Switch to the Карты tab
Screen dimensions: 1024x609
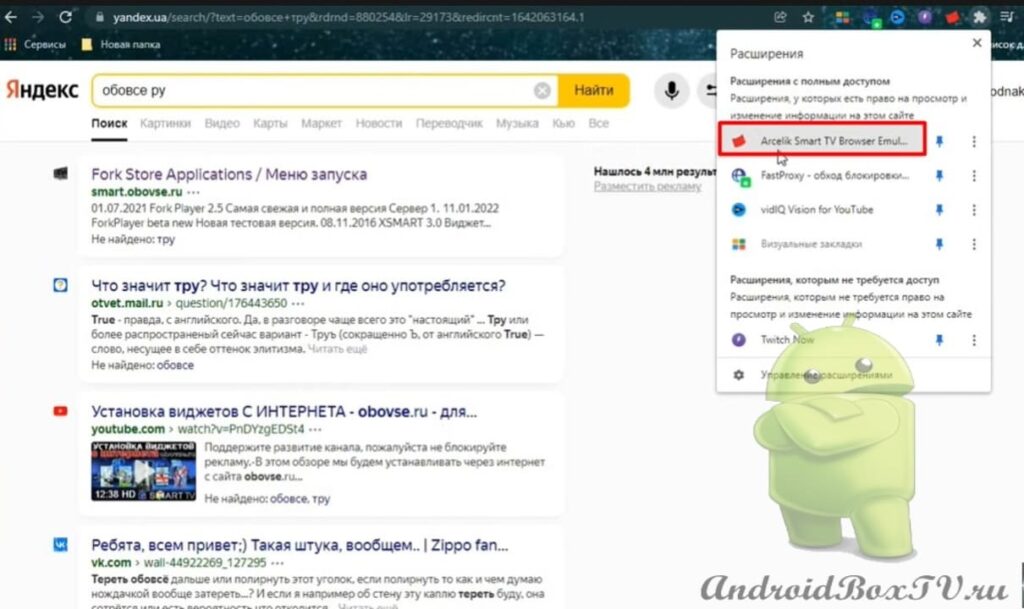click(x=270, y=123)
